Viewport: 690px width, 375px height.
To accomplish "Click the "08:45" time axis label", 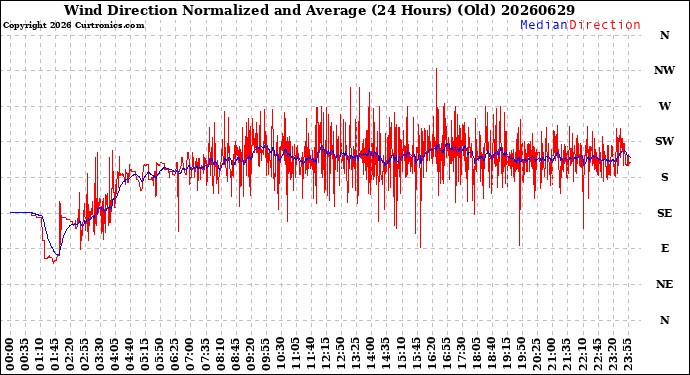I will tap(235, 354).
